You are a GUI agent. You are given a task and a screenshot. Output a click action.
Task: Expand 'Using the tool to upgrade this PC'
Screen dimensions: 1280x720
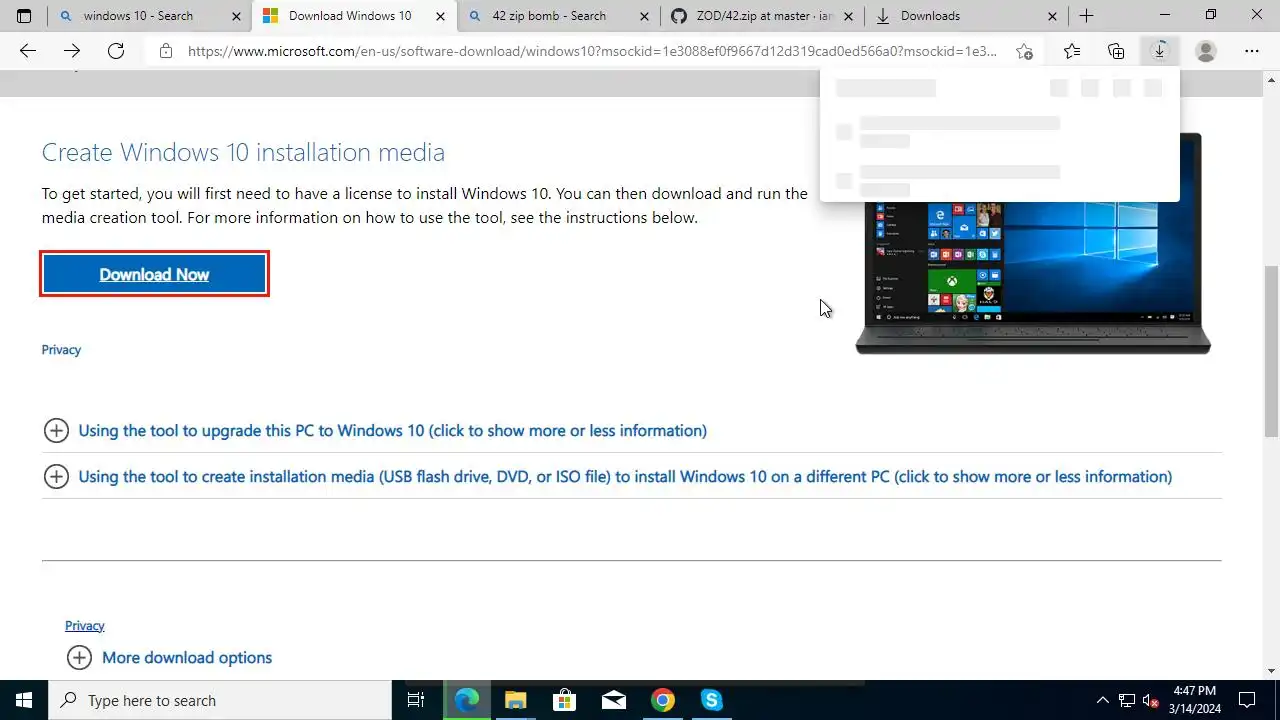click(x=392, y=431)
